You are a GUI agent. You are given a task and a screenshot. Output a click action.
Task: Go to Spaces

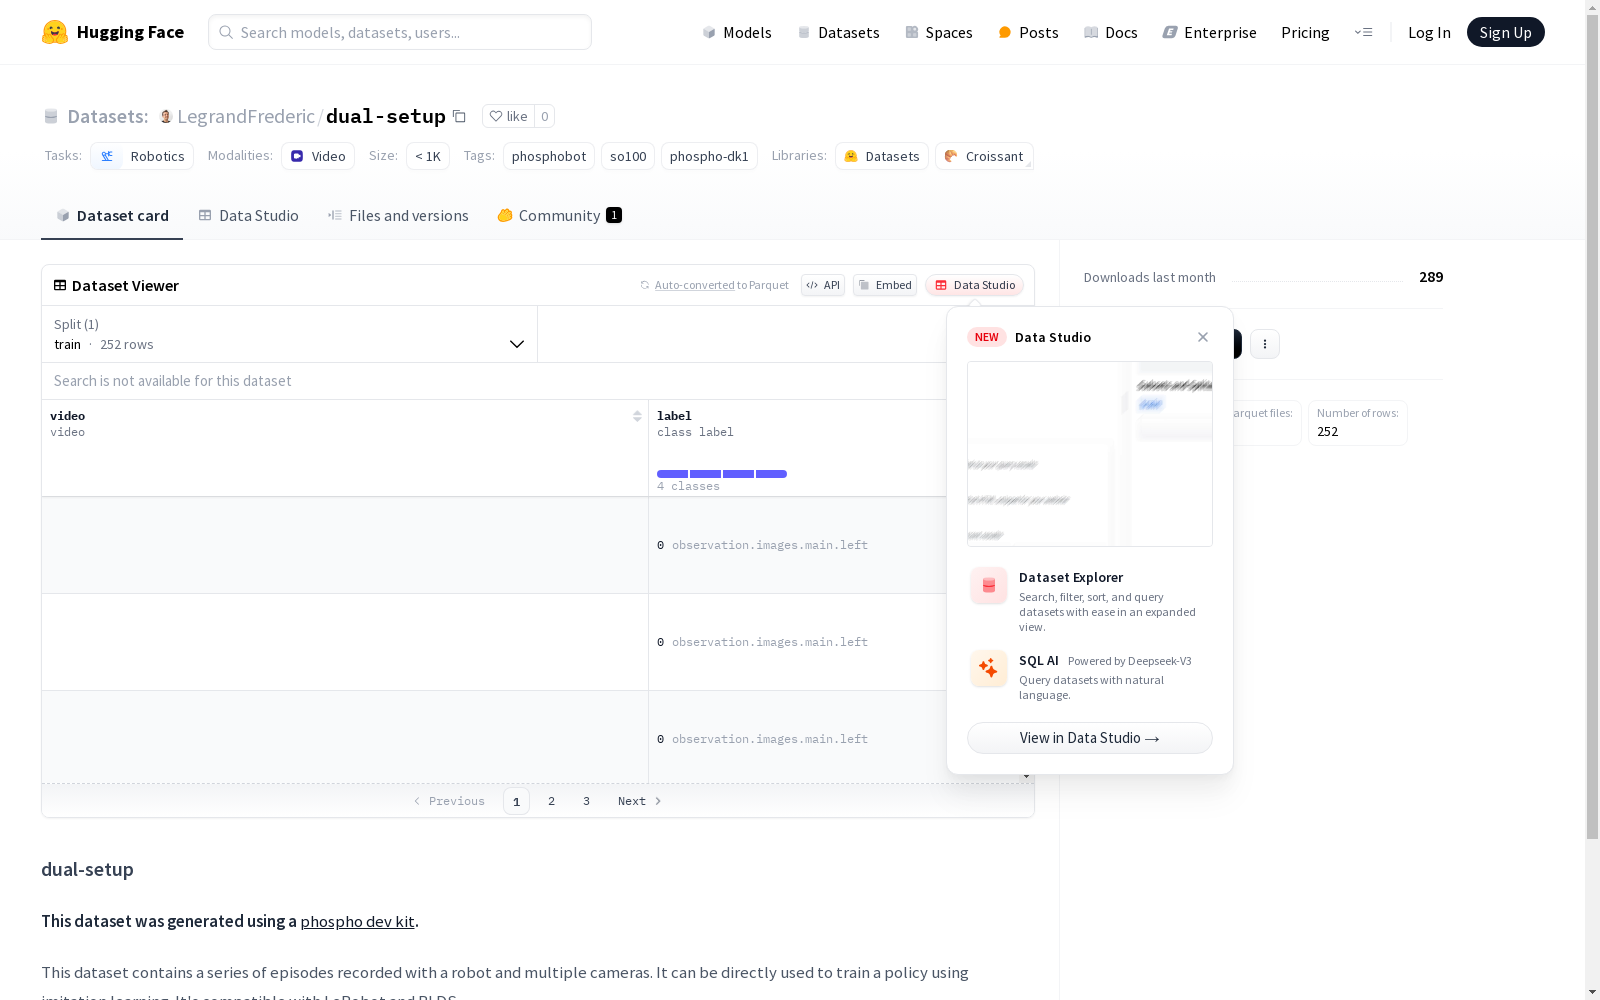[x=939, y=32]
